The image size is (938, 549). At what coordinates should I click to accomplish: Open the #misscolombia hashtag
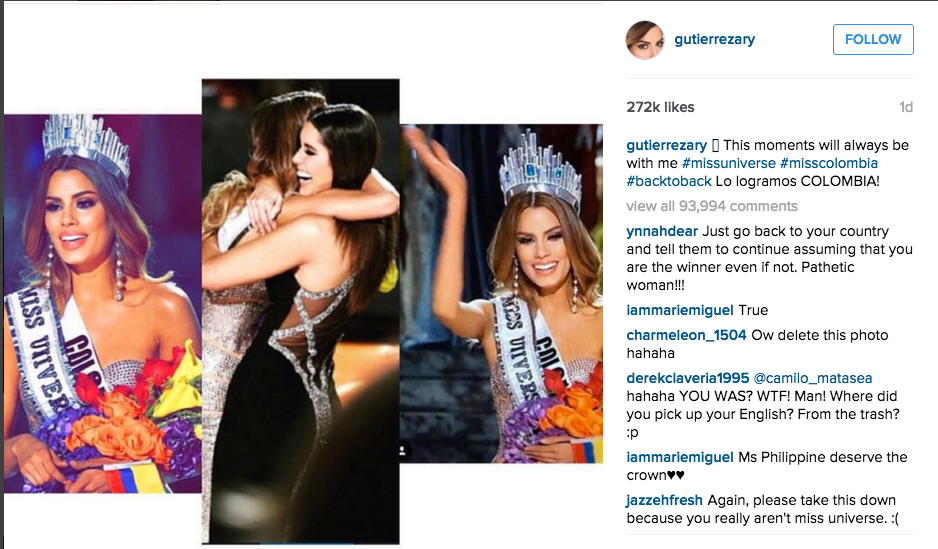point(829,163)
